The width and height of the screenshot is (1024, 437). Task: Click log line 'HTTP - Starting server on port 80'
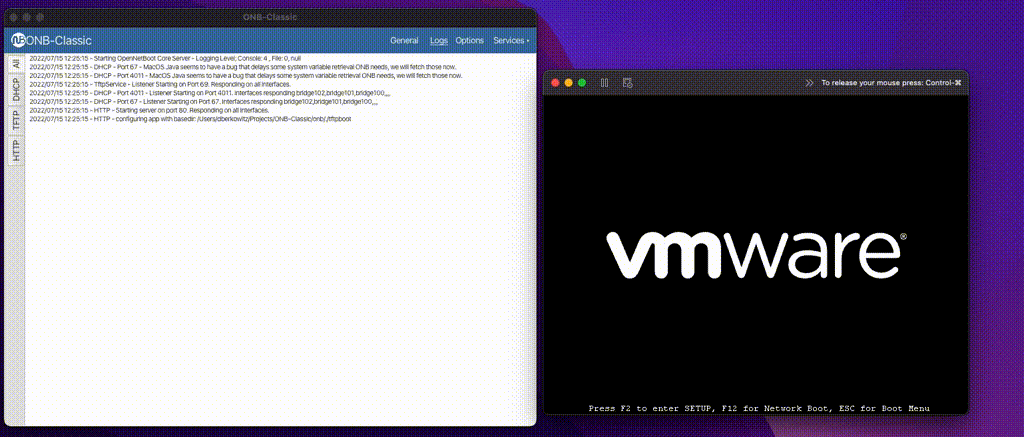click(150, 110)
